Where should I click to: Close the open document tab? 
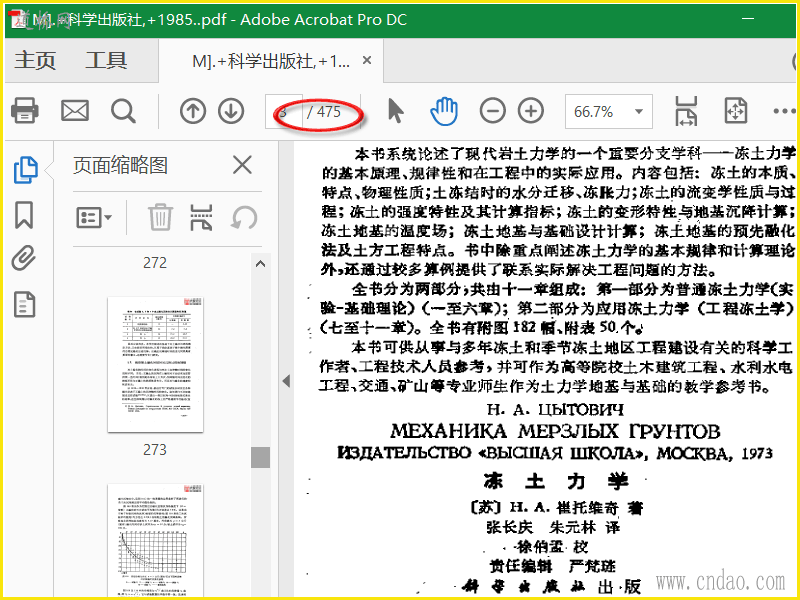tap(366, 60)
